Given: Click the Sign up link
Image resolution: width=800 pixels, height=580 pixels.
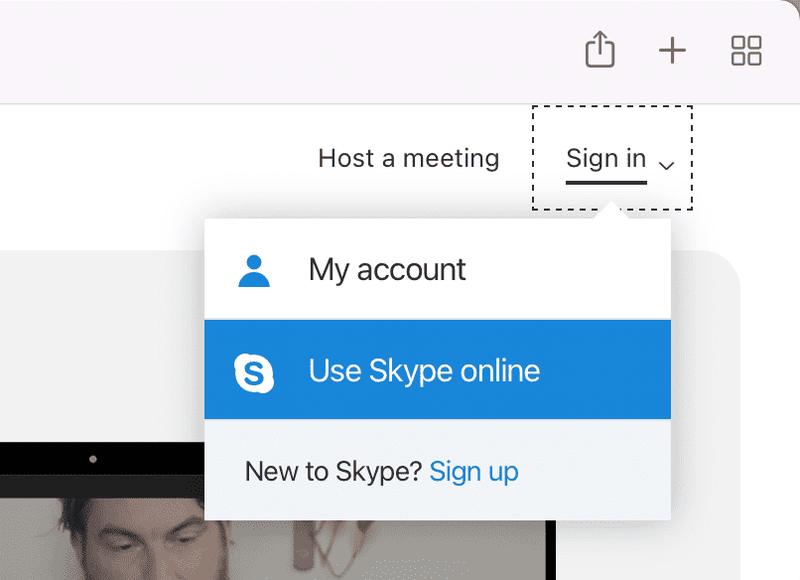Looking at the screenshot, I should pyautogui.click(x=473, y=471).
